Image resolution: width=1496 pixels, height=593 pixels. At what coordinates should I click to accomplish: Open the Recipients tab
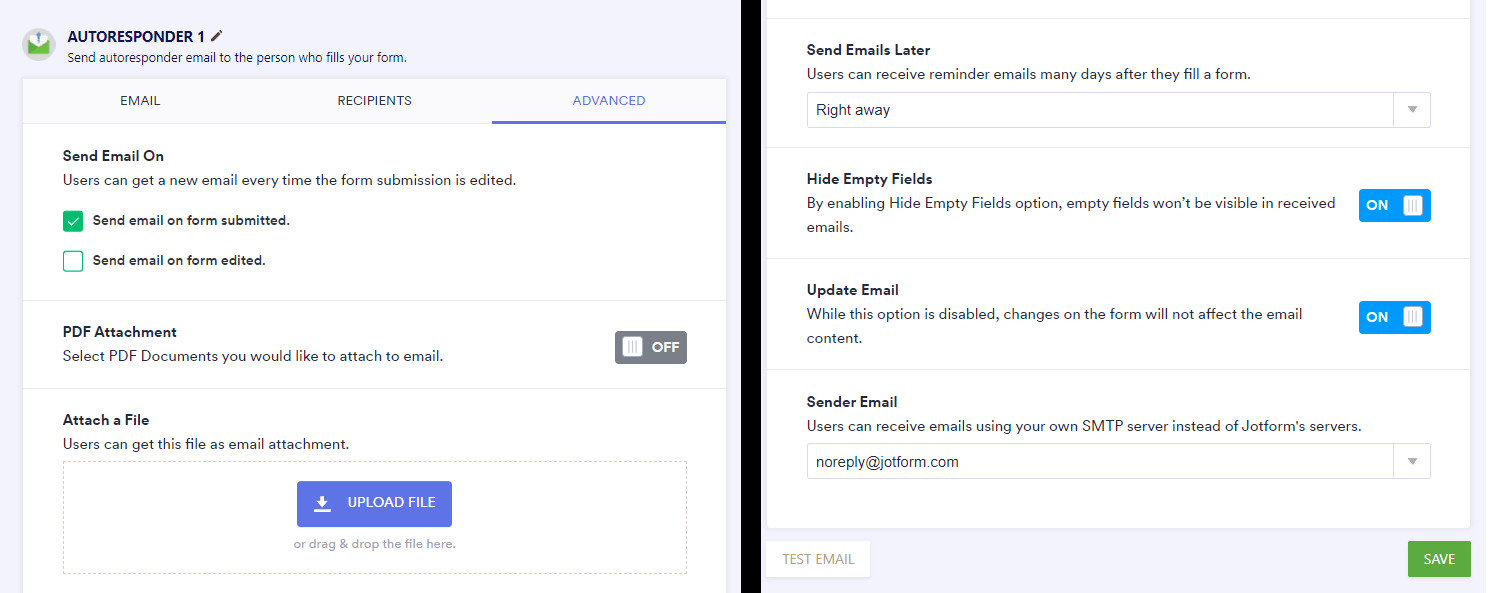tap(374, 101)
